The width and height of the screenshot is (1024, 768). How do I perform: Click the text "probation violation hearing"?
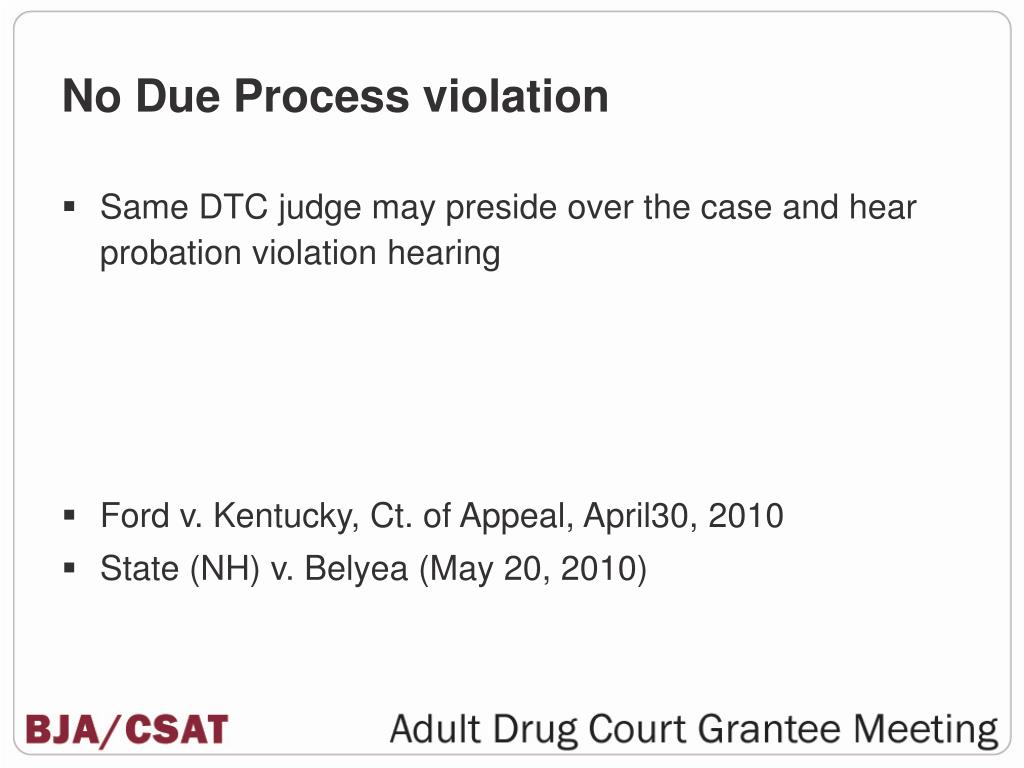click(299, 253)
